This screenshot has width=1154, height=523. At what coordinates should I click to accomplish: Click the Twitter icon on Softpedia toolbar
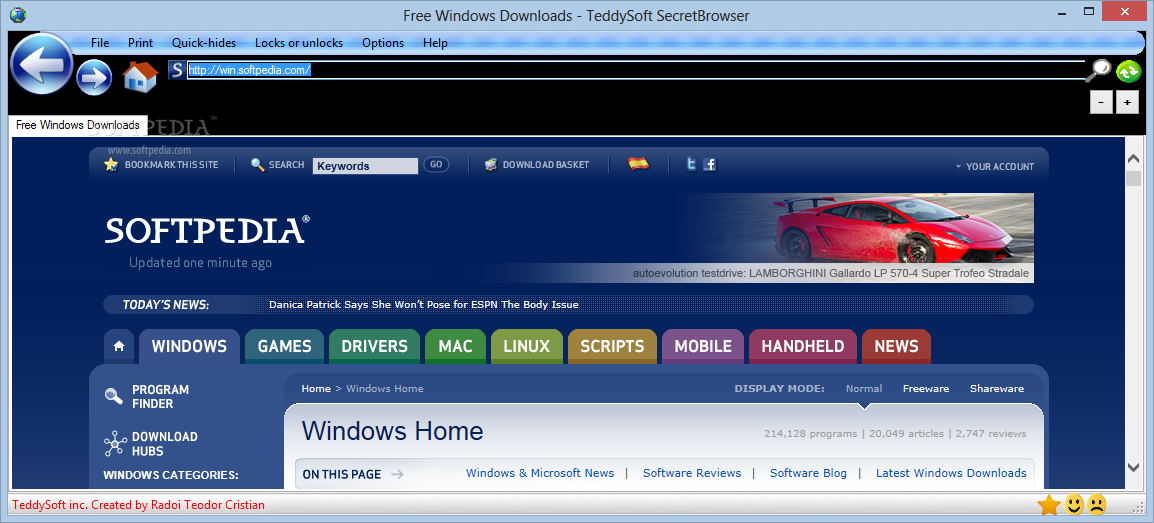click(x=691, y=165)
